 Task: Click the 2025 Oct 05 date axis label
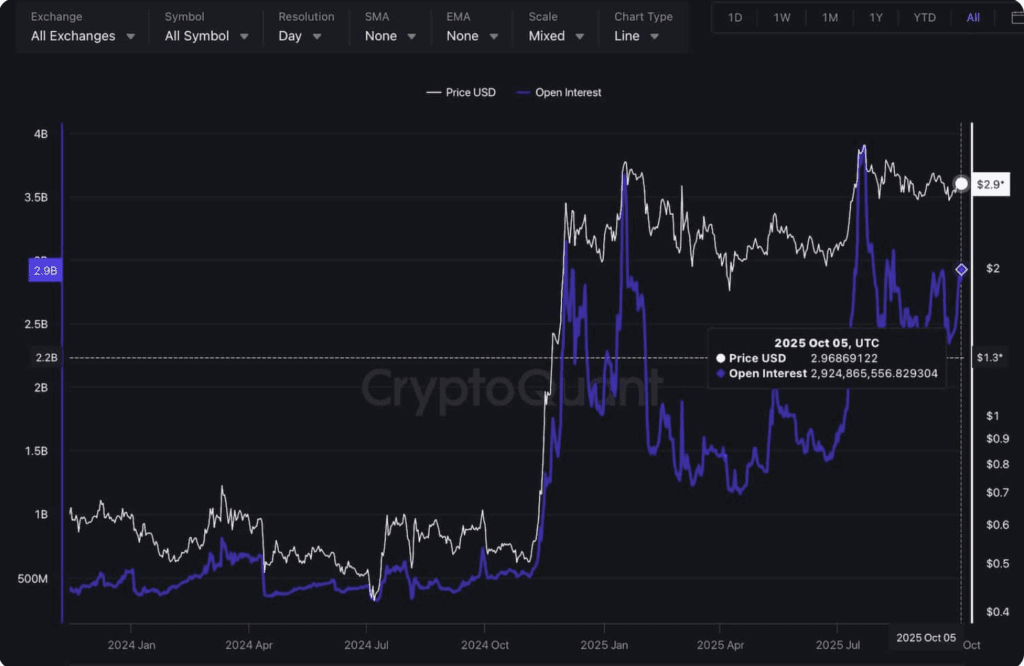coord(925,638)
